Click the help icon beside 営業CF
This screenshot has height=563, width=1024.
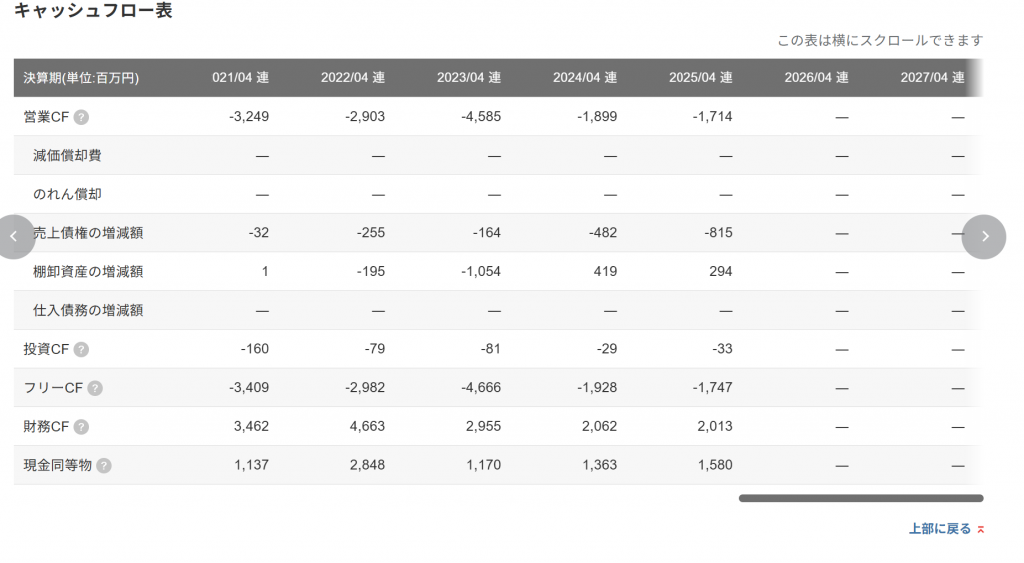[81, 117]
